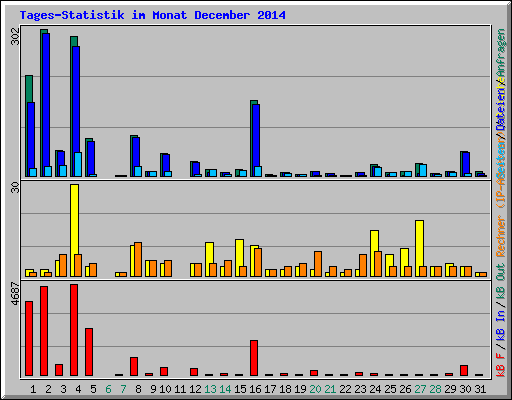
Task: Click the red "kB F" legend label
Action: click(x=501, y=365)
